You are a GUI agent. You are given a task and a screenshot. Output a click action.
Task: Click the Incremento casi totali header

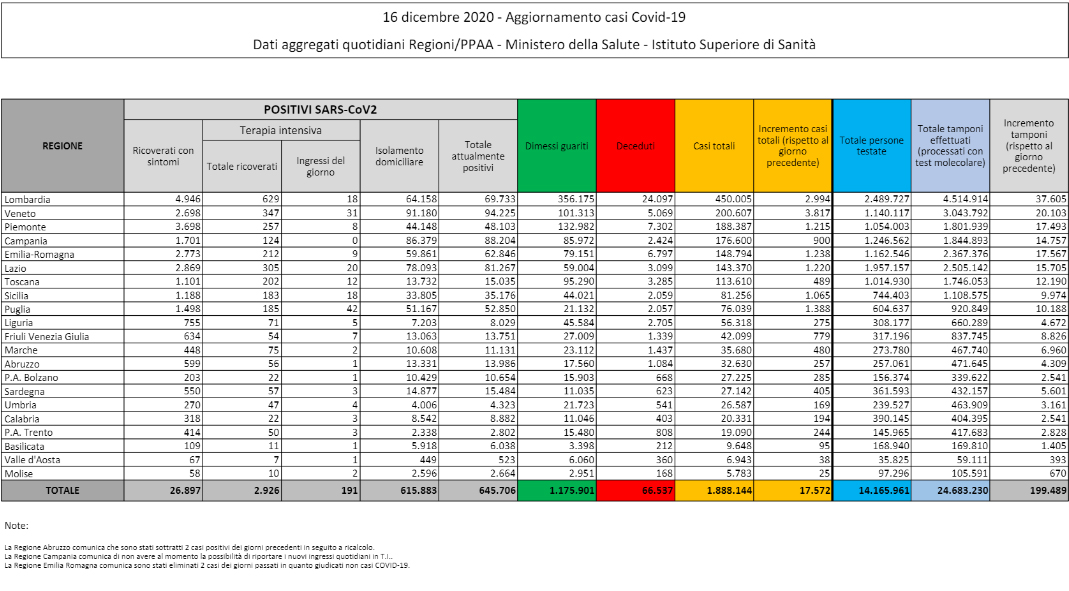(792, 146)
